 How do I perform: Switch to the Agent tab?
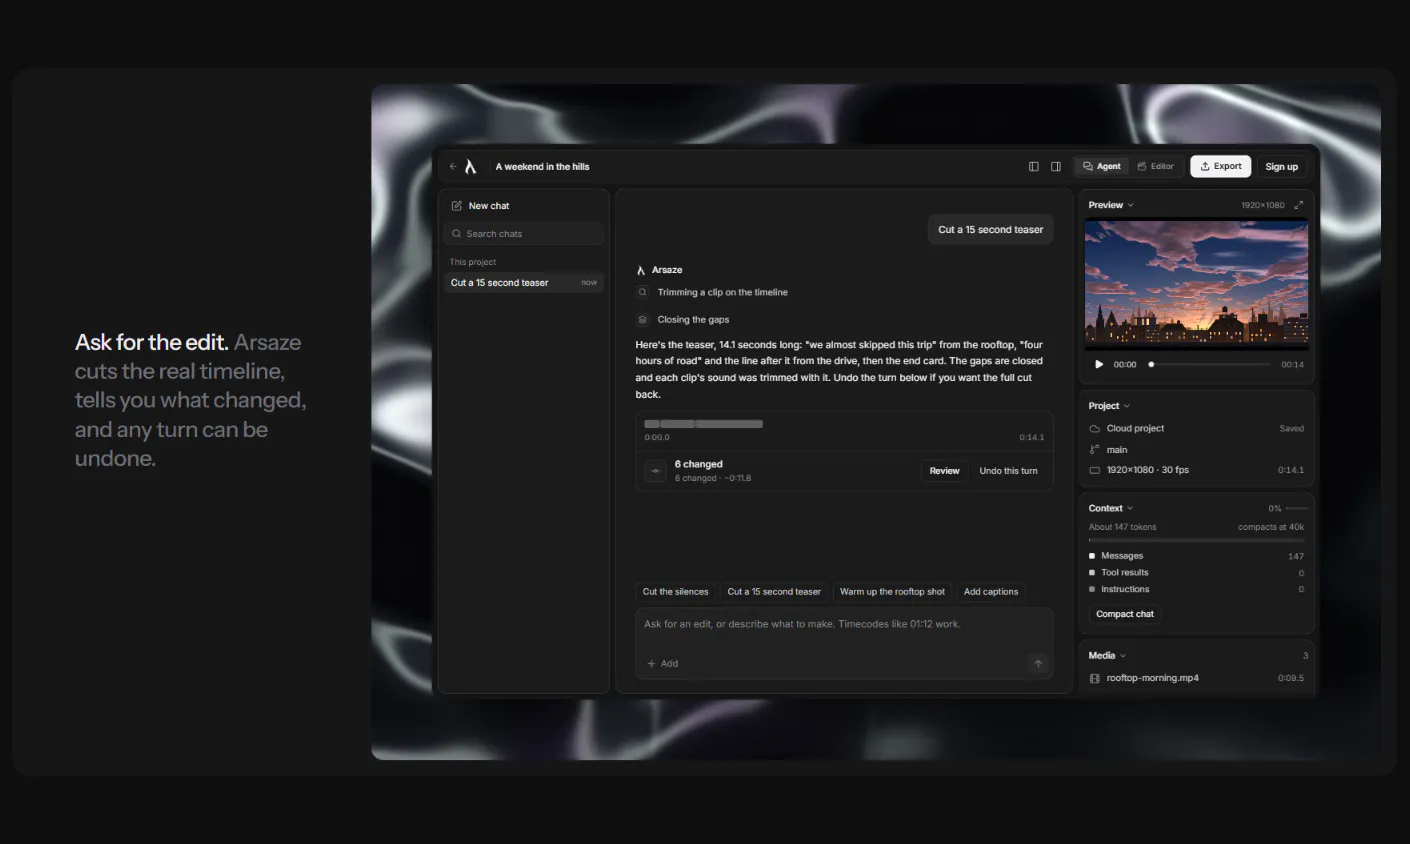coord(1102,167)
